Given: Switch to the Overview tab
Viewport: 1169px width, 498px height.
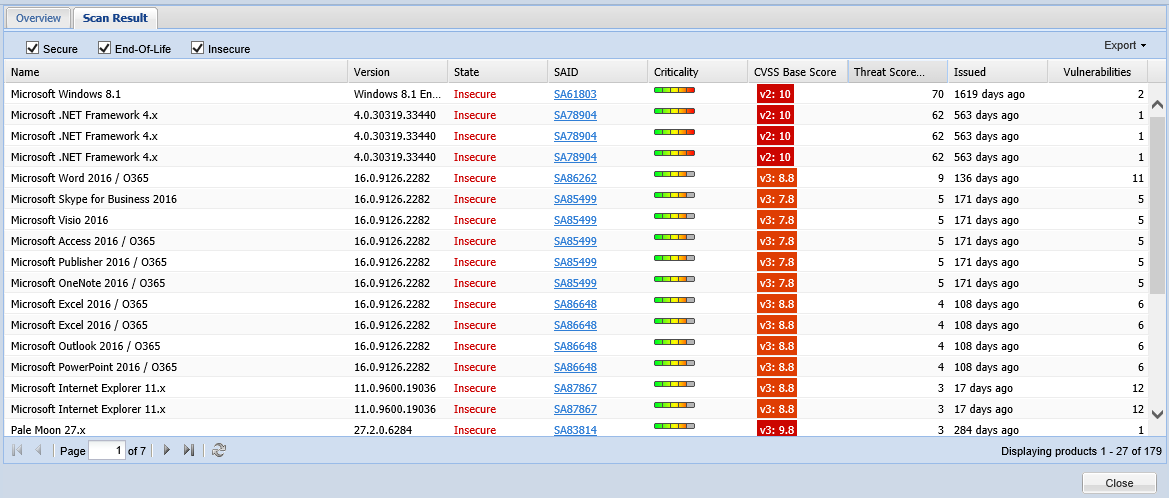Looking at the screenshot, I should click(38, 18).
